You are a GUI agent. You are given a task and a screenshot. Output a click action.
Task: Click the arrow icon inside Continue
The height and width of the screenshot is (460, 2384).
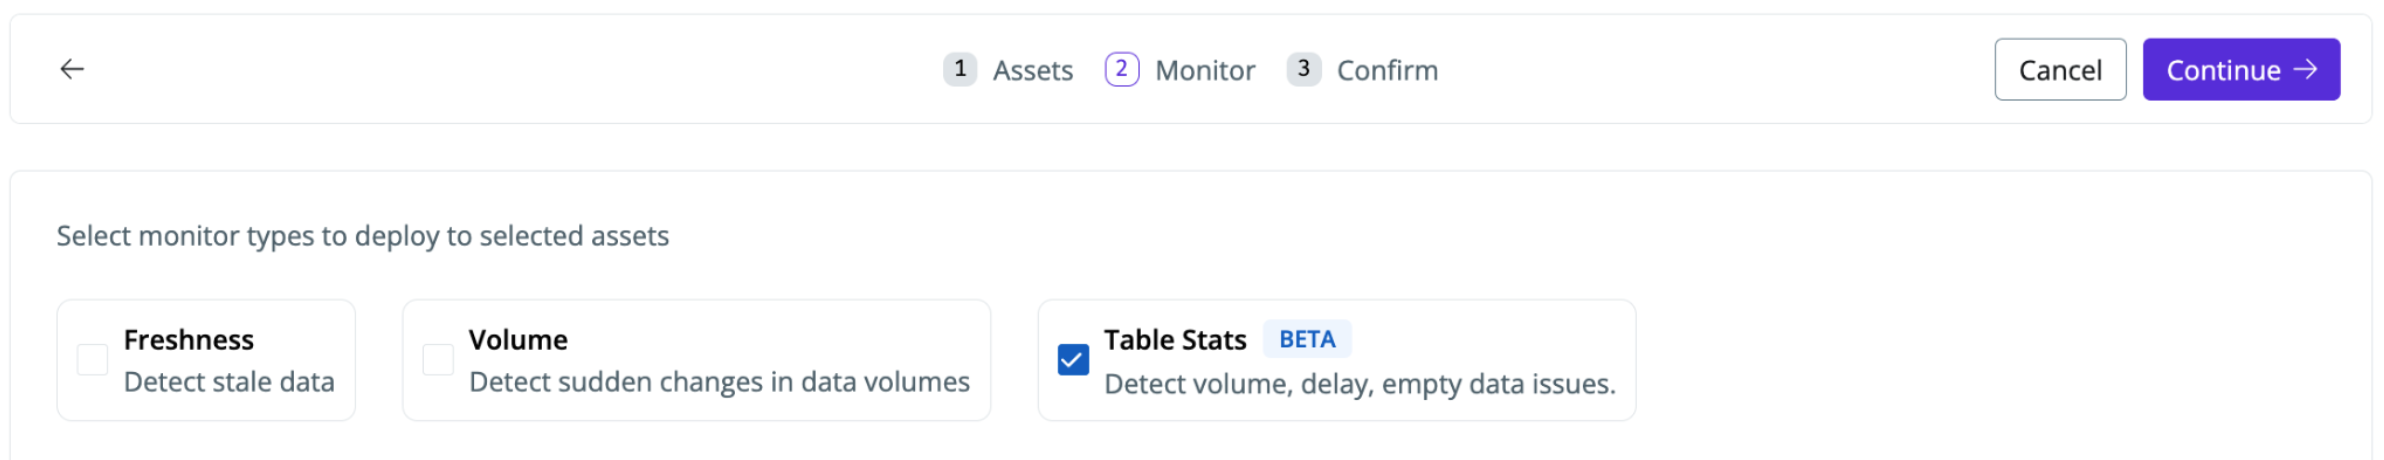[2305, 69]
